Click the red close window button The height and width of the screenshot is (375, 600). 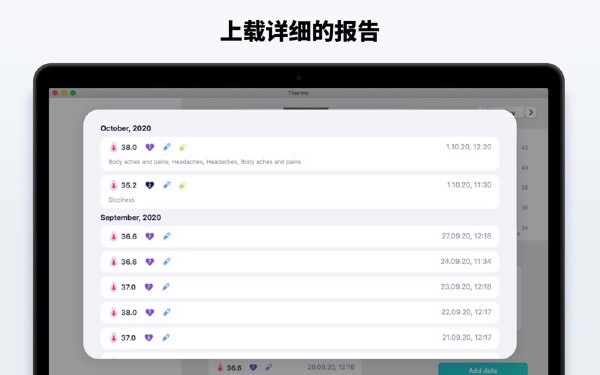(x=55, y=93)
